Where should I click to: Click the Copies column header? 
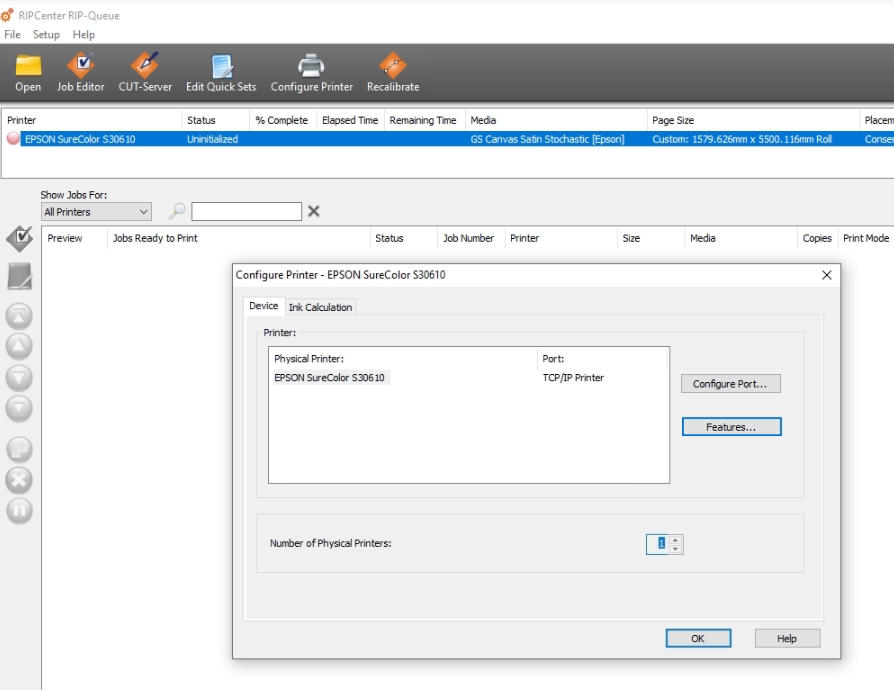817,238
